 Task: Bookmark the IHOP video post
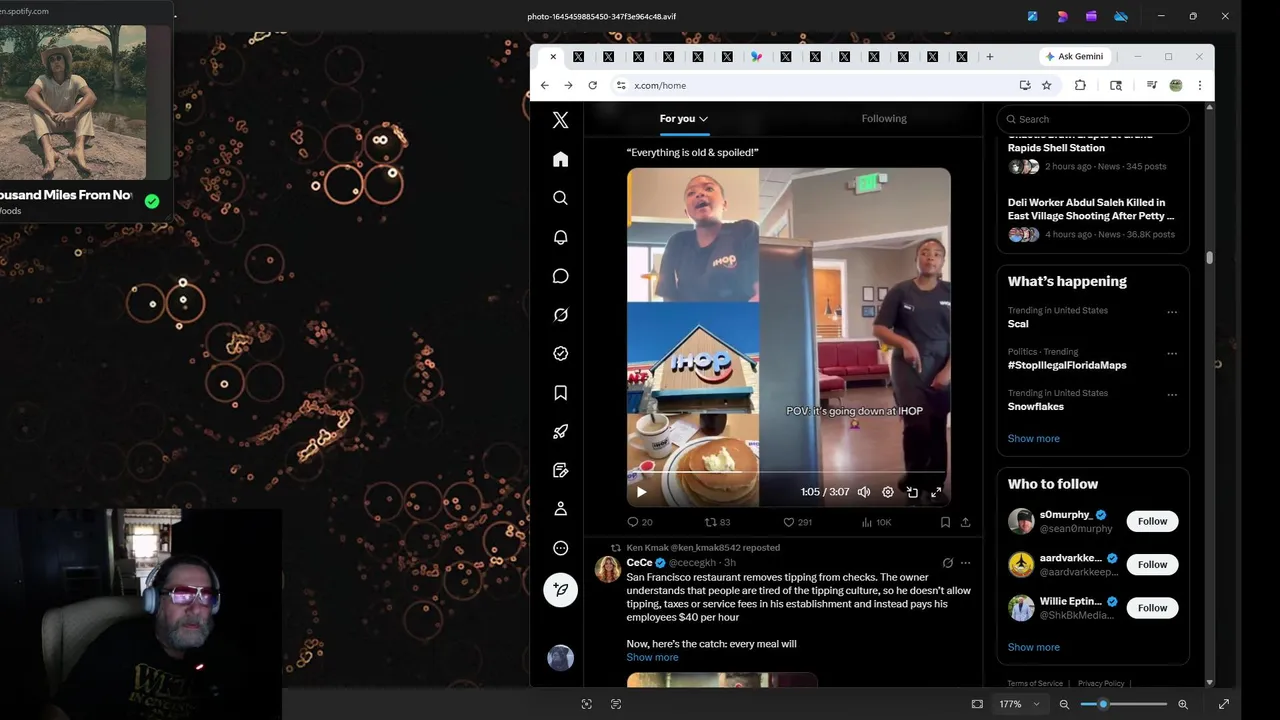click(945, 522)
